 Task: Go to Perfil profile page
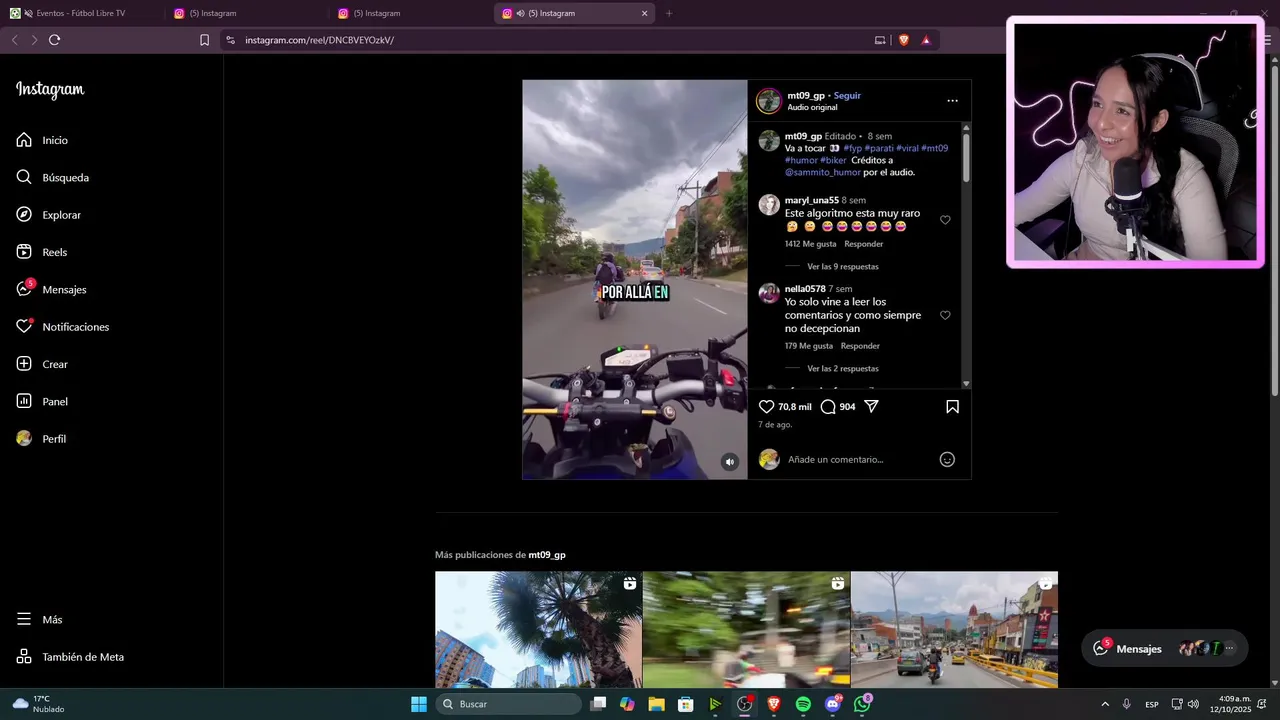tap(41, 439)
